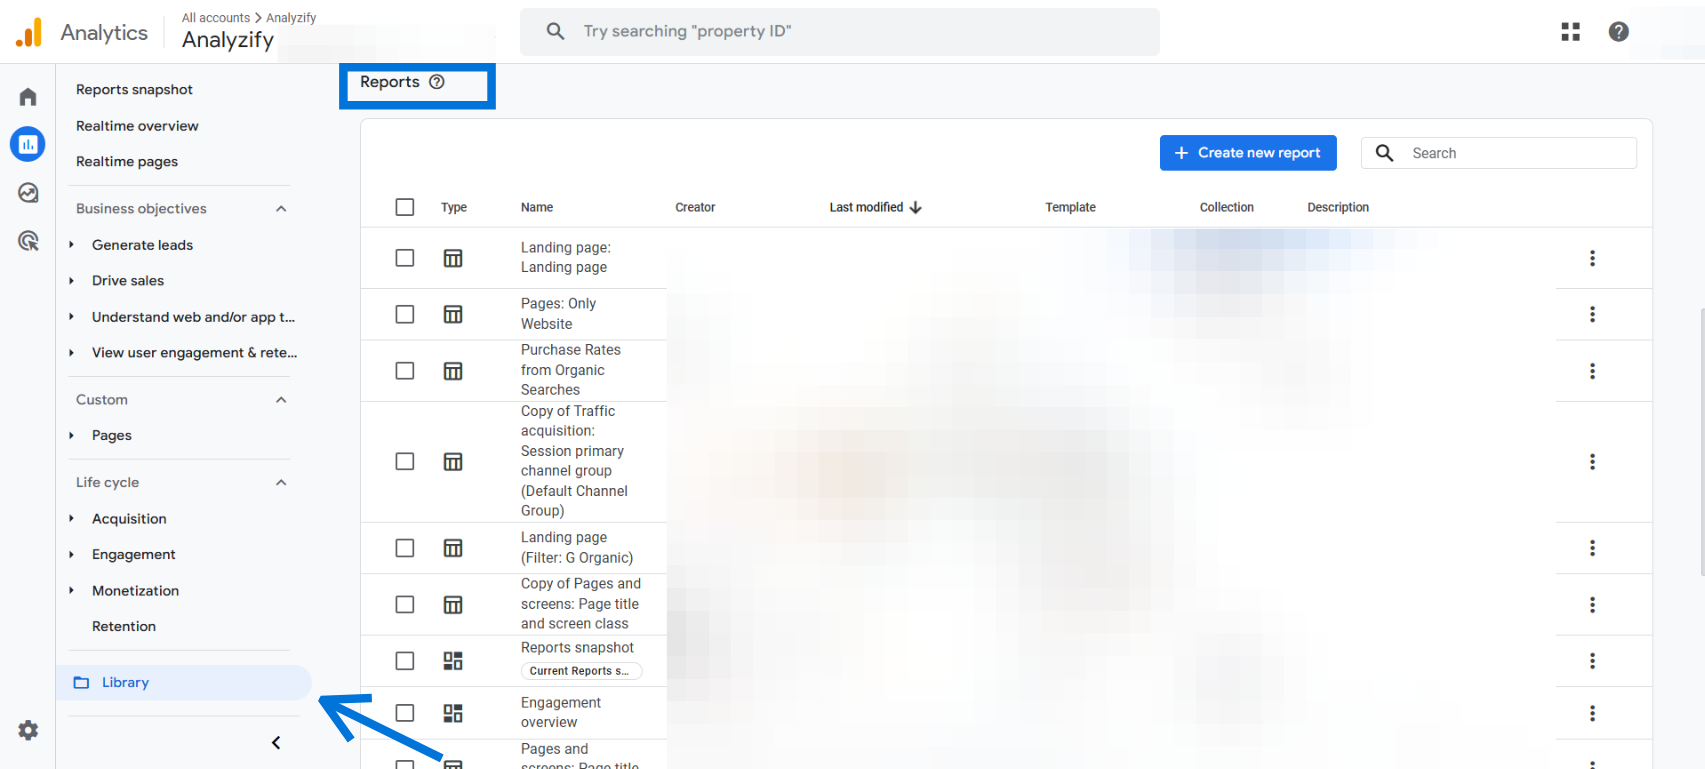Open Realtime overview in sidebar
This screenshot has height=769, width=1705.
137,126
